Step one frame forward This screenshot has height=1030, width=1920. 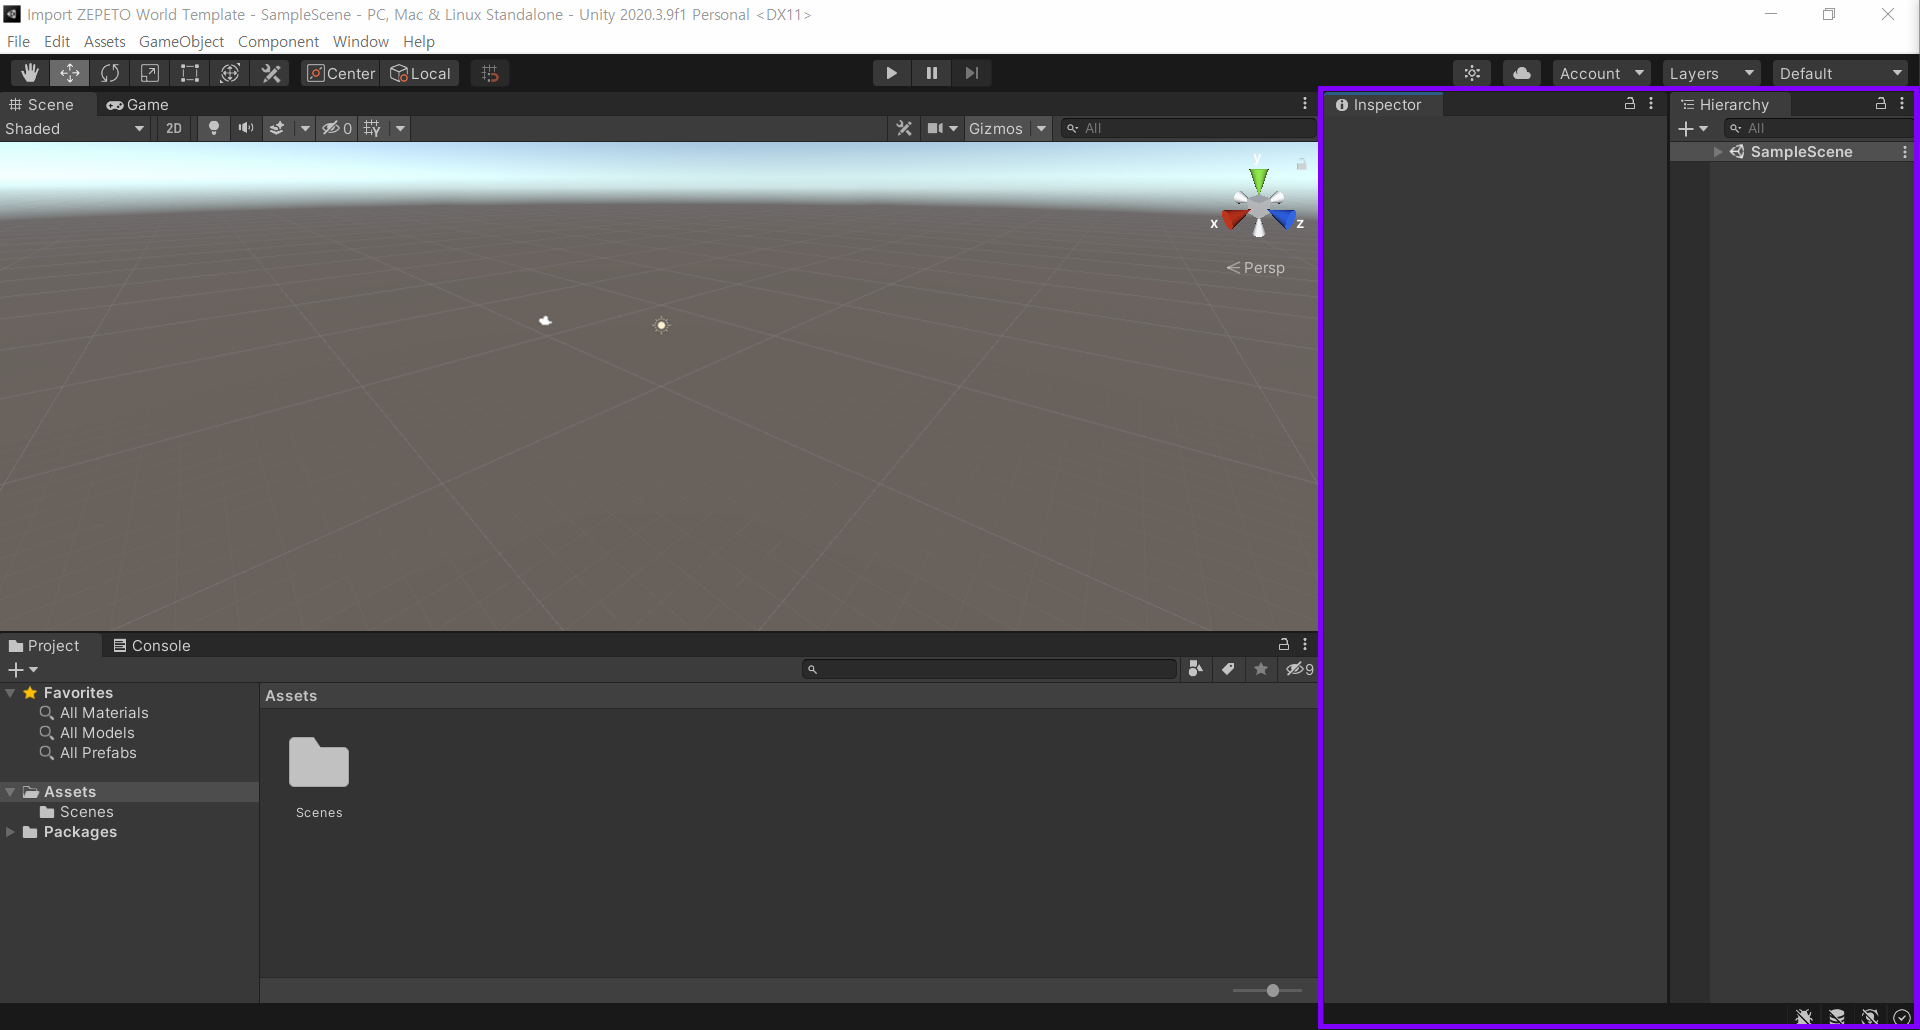tap(971, 73)
